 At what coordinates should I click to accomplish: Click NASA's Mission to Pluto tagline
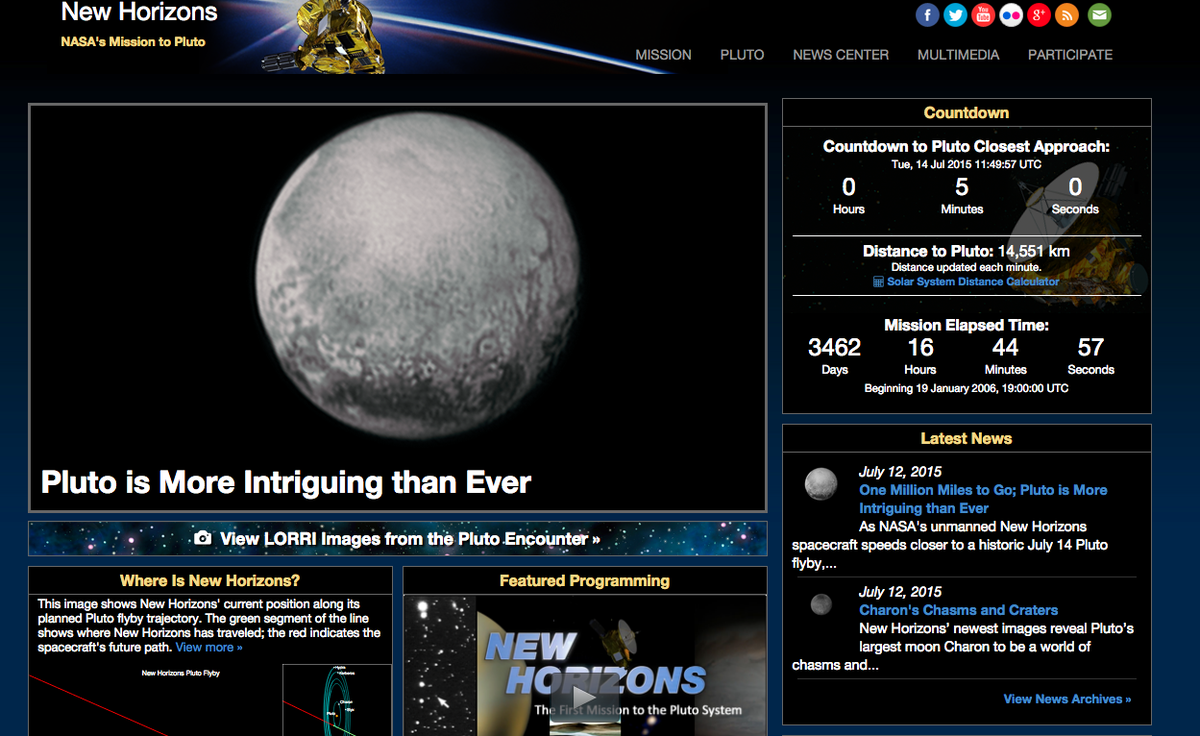[x=133, y=42]
